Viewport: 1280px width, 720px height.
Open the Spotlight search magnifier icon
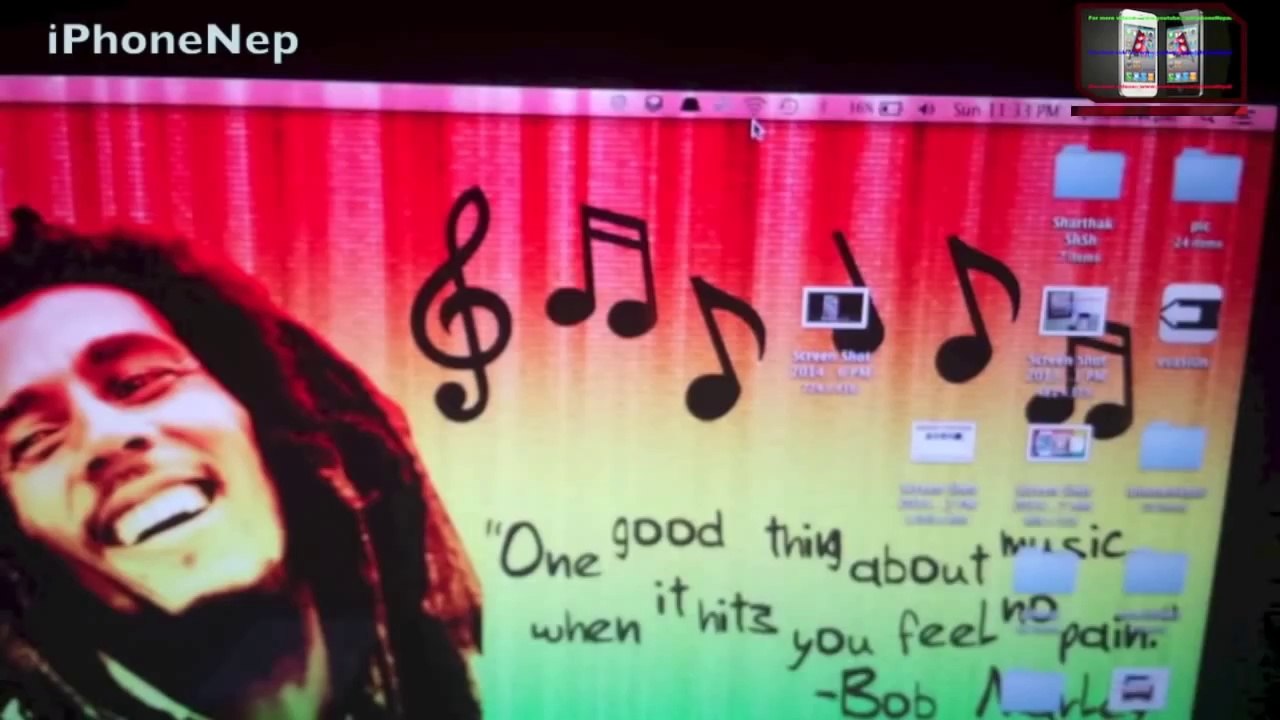[1207, 118]
